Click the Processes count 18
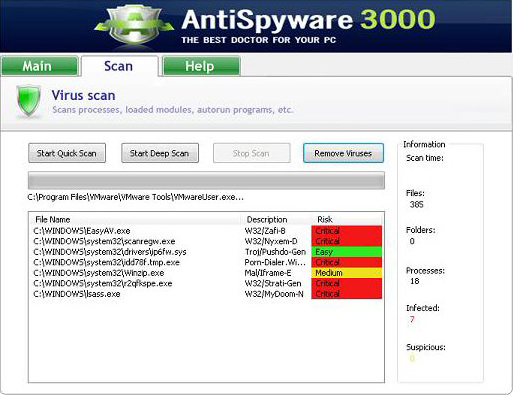 point(415,281)
